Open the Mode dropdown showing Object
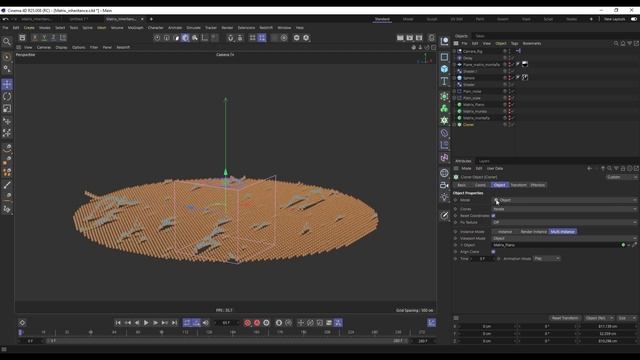The image size is (640, 360). pos(564,200)
